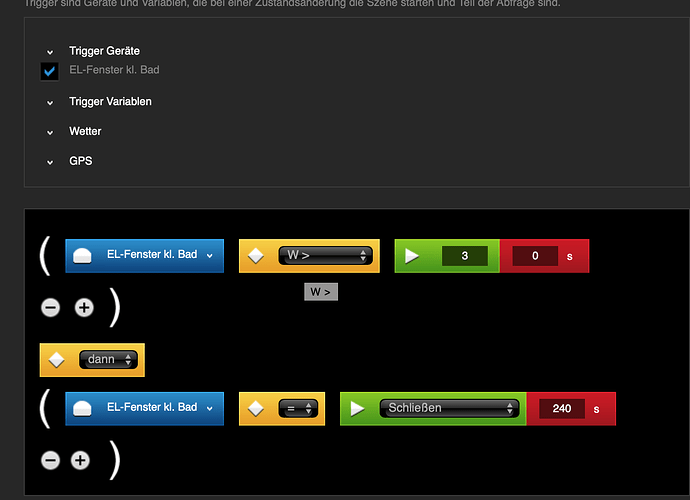This screenshot has height=500, width=690.
Task: Open the '=' operator dropdown in second block
Action: coord(298,408)
